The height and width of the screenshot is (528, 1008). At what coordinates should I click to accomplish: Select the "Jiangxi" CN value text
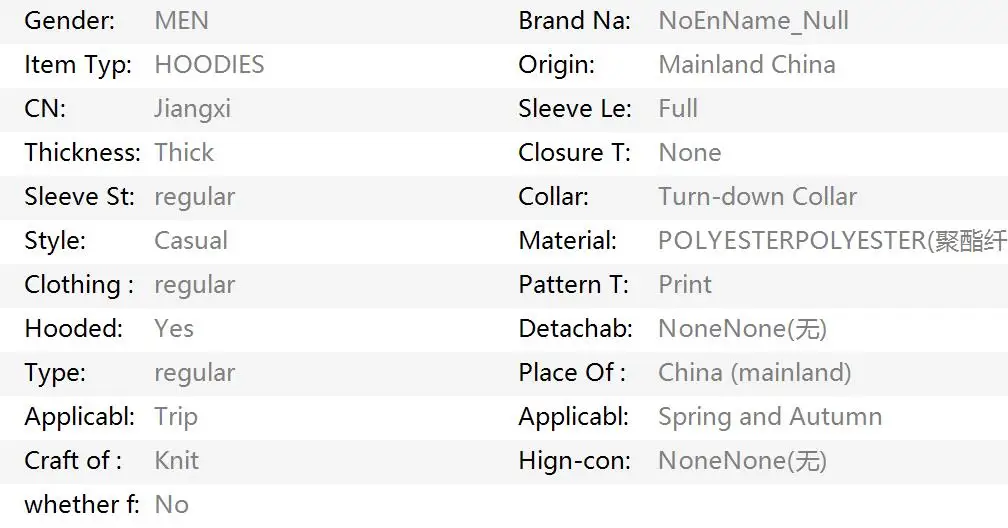pyautogui.click(x=192, y=109)
